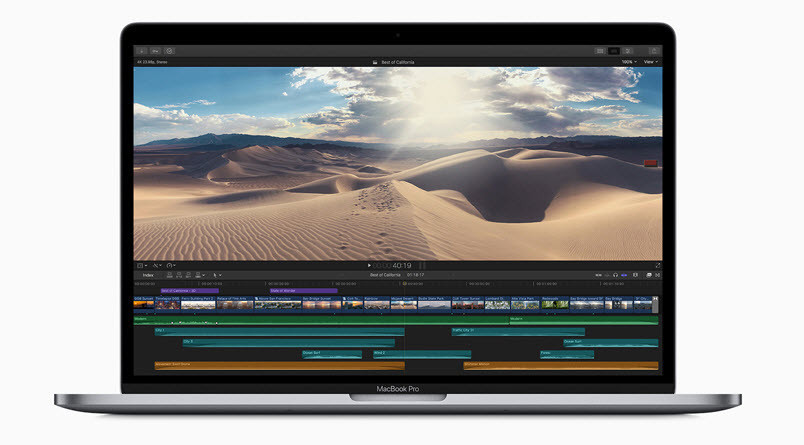
Task: Open the 100% zoom dropdown
Action: pyautogui.click(x=627, y=62)
